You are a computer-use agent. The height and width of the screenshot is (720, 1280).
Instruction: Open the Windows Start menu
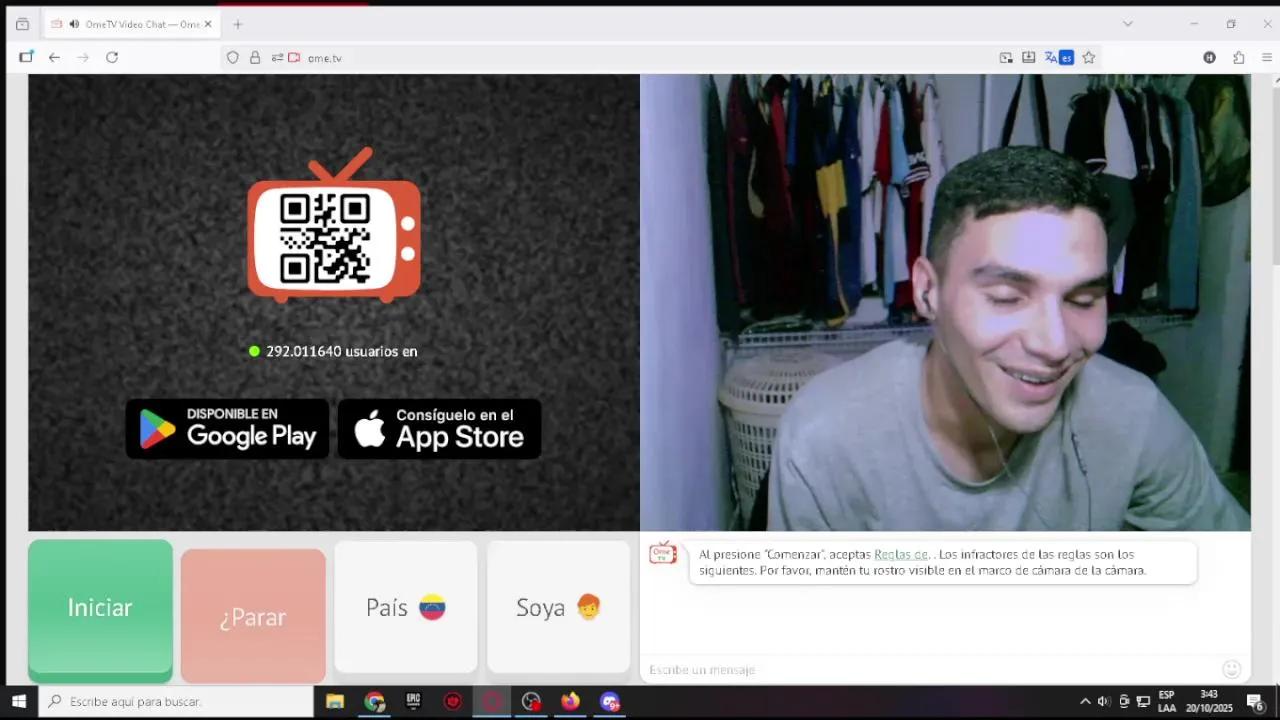18,702
